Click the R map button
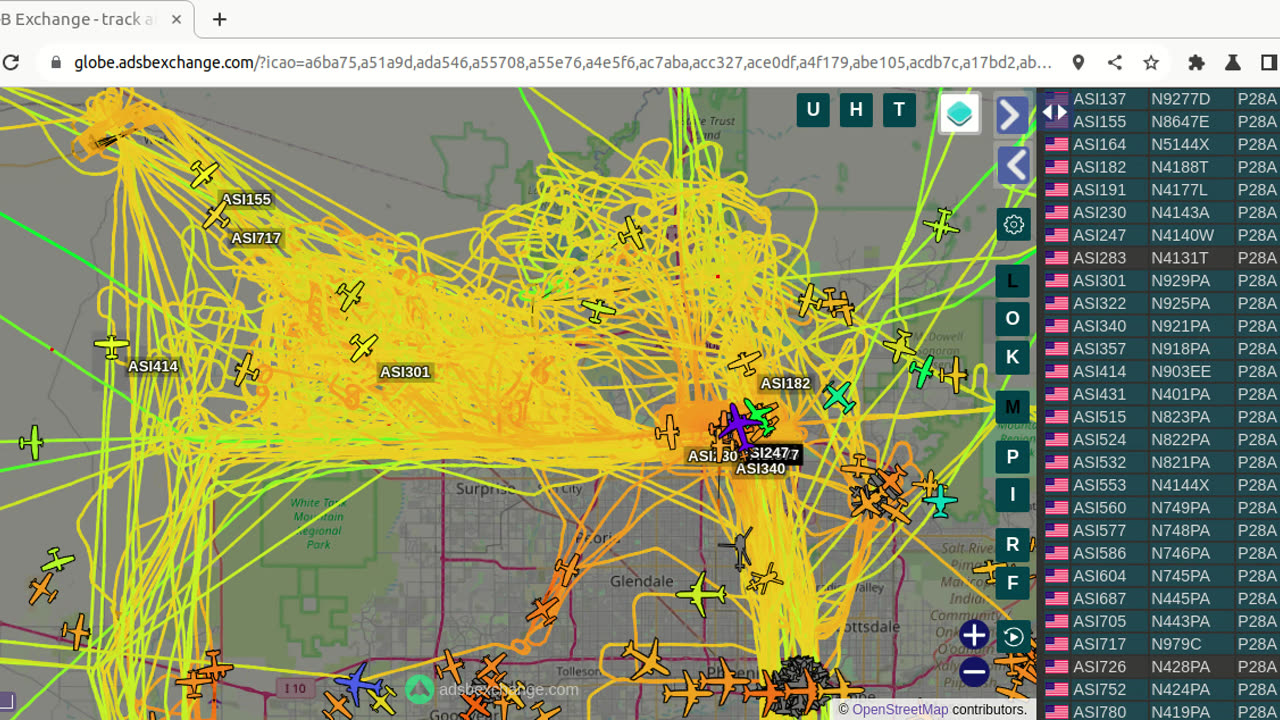Viewport: 1280px width, 720px height. click(x=1012, y=545)
